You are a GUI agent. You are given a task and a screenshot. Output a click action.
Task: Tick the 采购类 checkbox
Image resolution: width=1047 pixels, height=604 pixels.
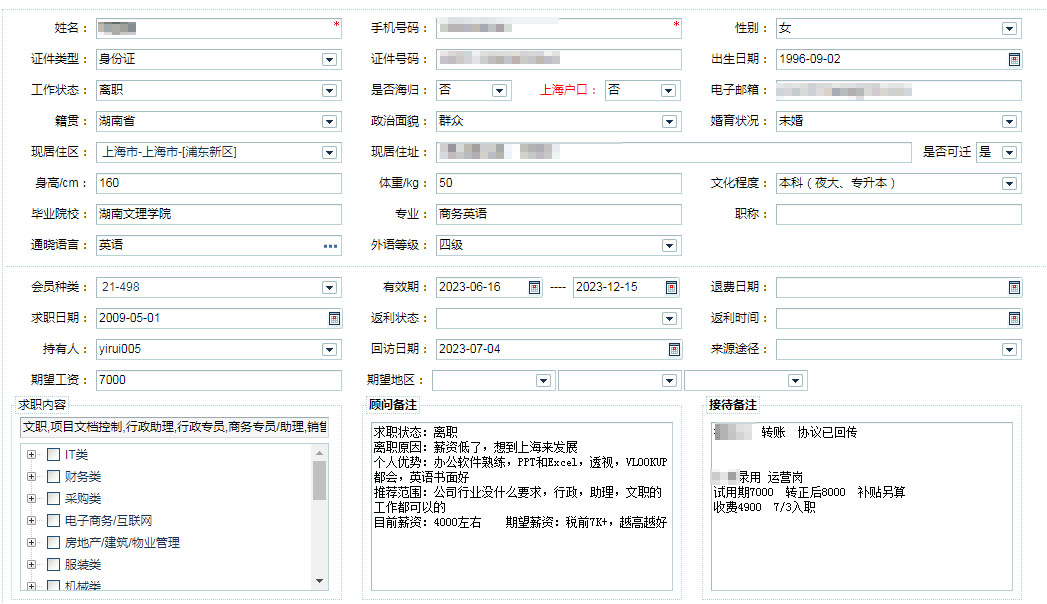[x=53, y=499]
